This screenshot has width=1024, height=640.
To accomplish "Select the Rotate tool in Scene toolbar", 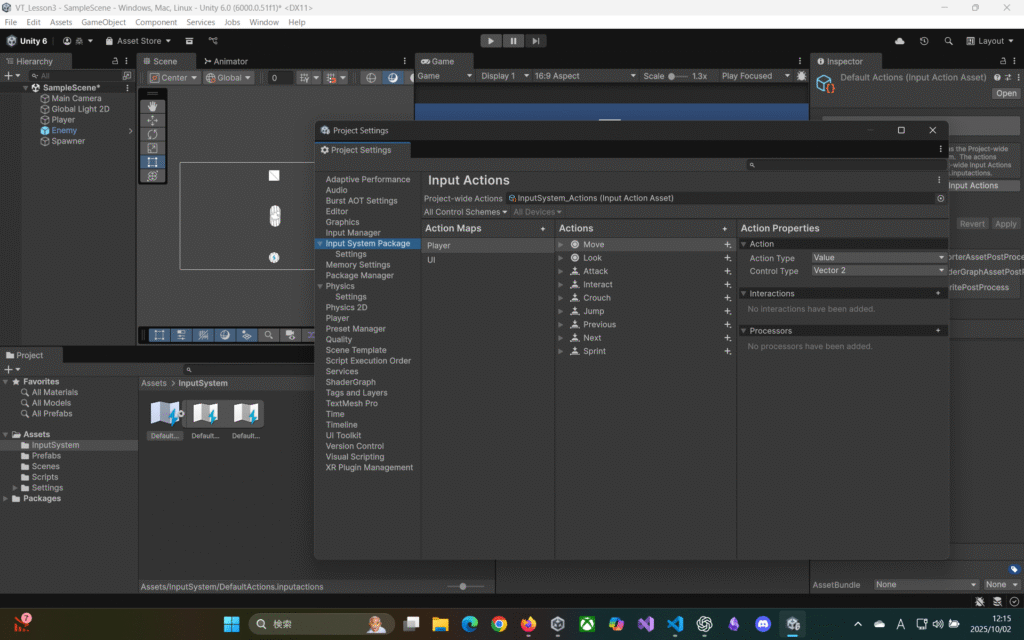I will coord(152,134).
